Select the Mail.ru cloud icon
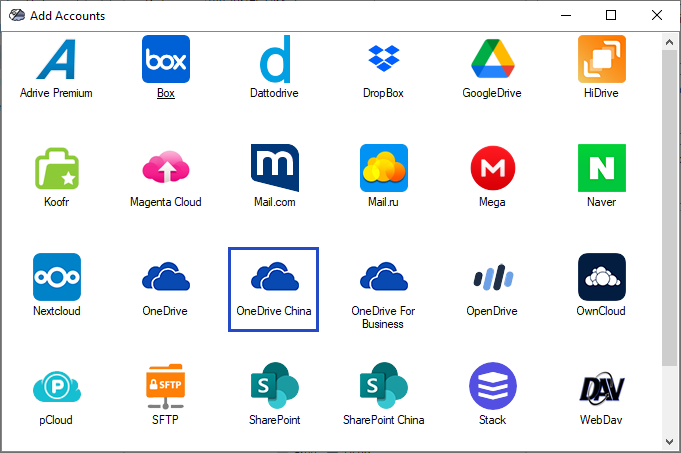 (x=384, y=168)
